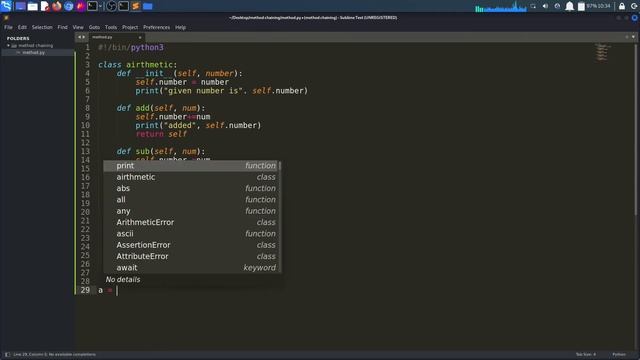Open the blue folder window in taskbar
640x360 pixels.
coord(147,6)
